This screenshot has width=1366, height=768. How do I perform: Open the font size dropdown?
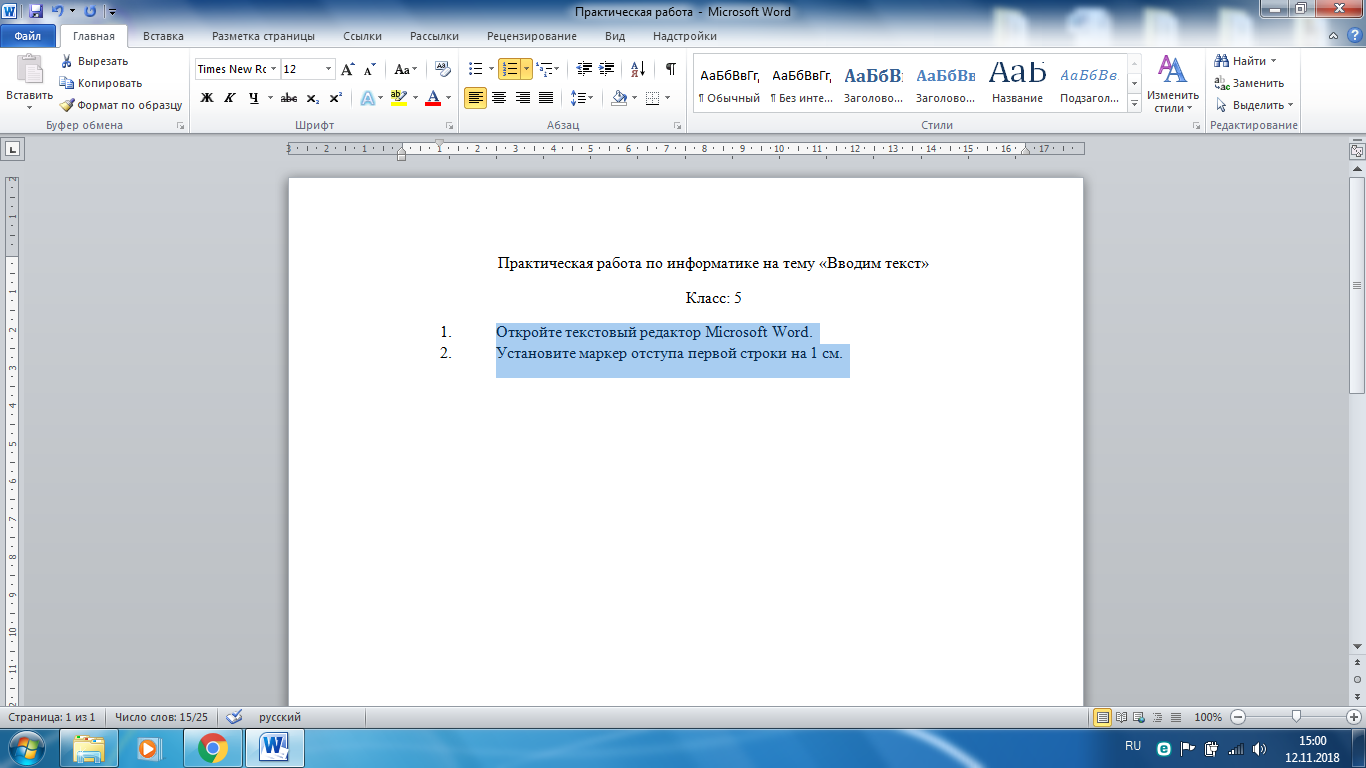[329, 69]
